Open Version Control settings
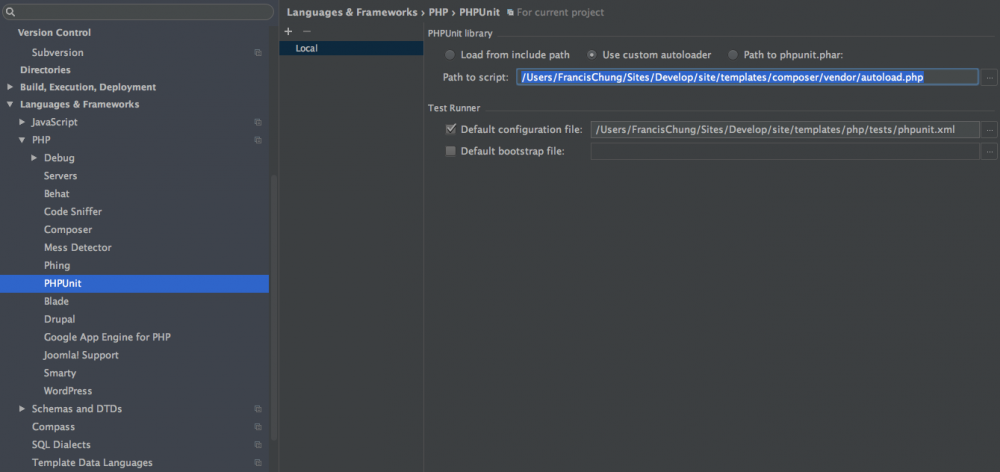 click(x=54, y=33)
